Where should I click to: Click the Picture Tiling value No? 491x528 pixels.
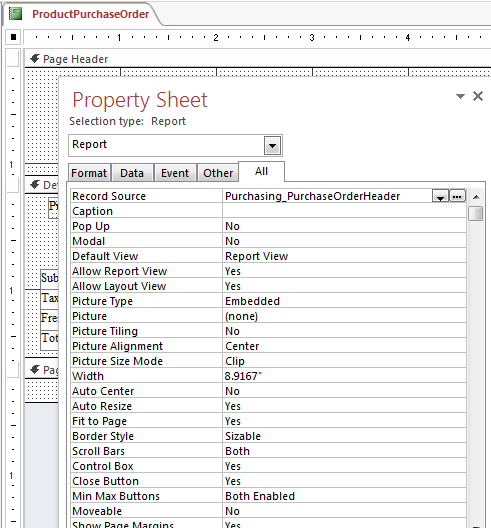coord(232,331)
